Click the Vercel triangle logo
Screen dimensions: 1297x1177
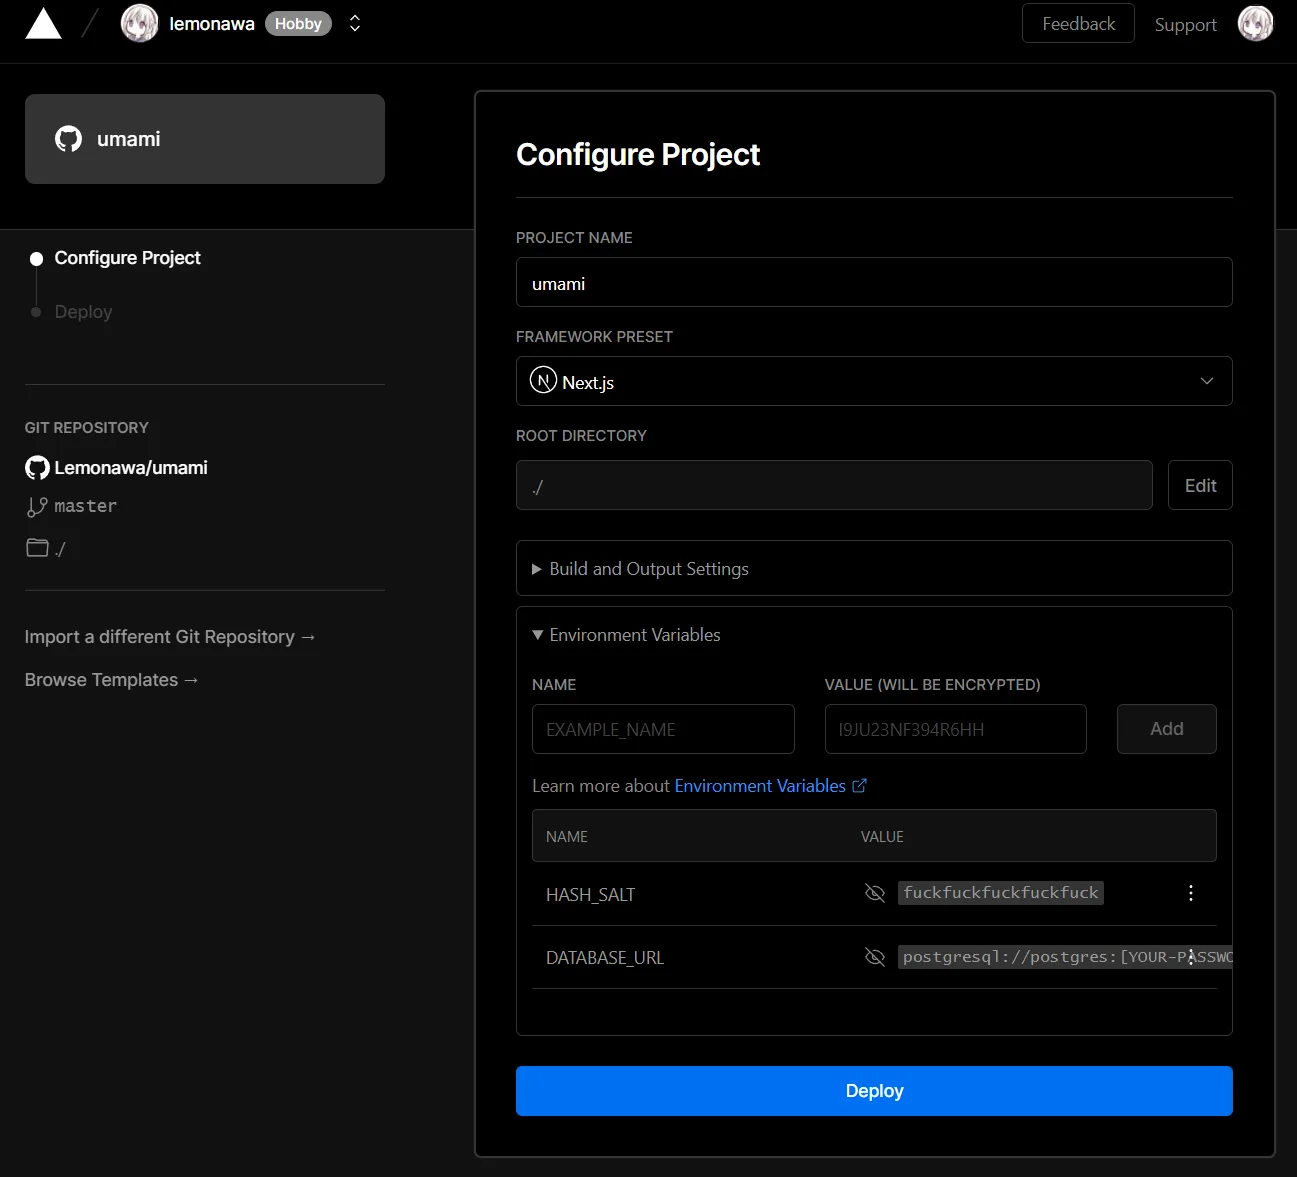pyautogui.click(x=43, y=23)
